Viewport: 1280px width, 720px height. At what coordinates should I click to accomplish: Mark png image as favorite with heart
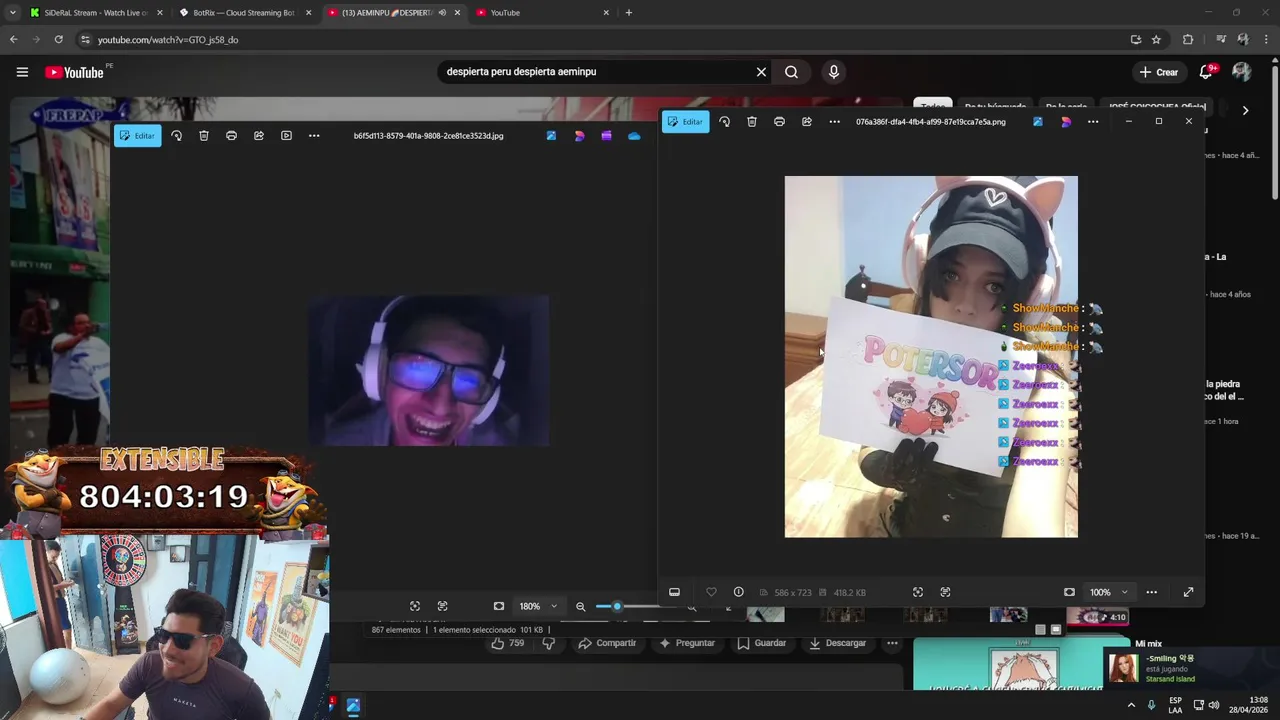pos(711,592)
